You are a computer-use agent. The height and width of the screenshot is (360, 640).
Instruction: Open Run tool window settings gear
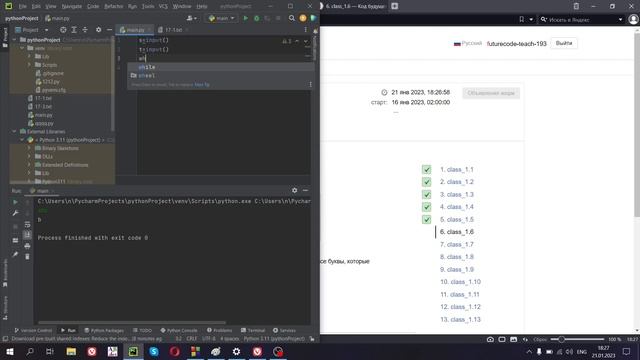[294, 190]
